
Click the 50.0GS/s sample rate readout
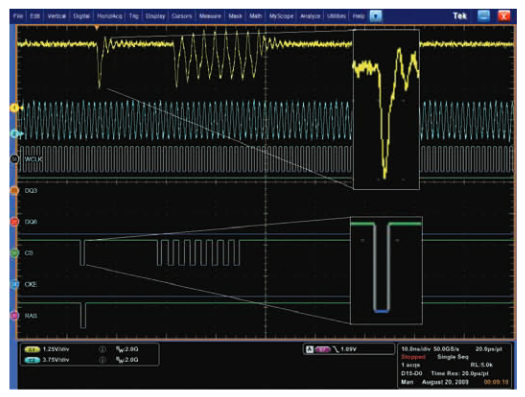coord(446,349)
